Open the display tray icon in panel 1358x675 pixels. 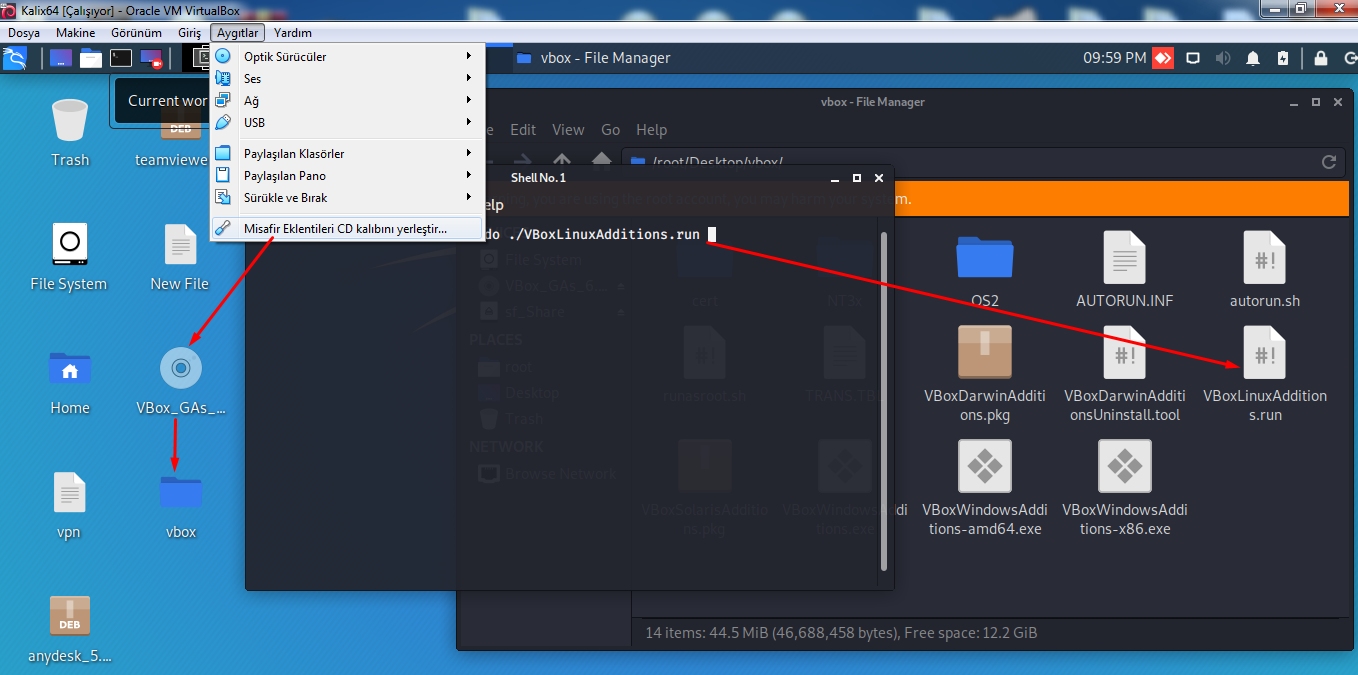(1193, 58)
